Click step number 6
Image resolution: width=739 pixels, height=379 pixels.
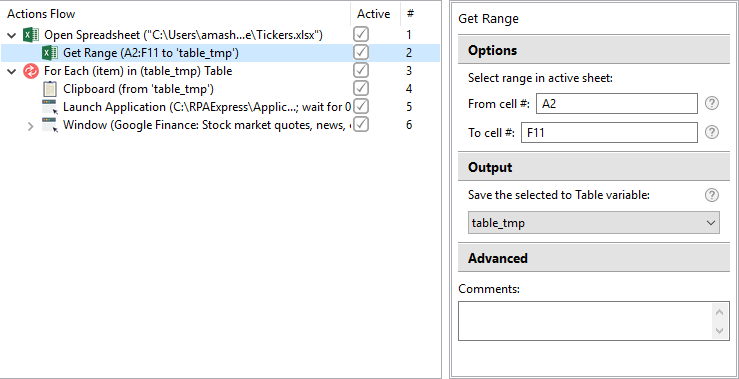409,125
